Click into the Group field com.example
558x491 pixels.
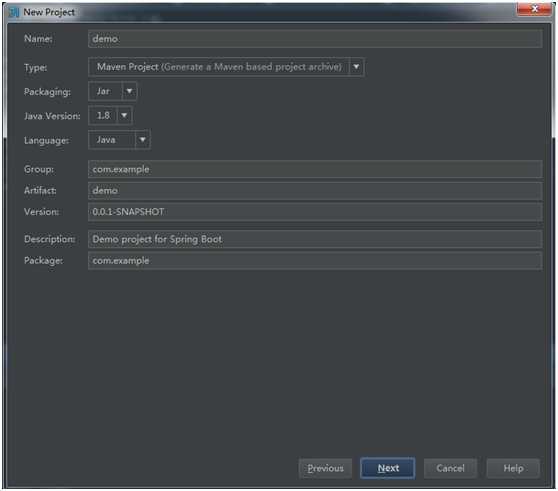point(315,169)
